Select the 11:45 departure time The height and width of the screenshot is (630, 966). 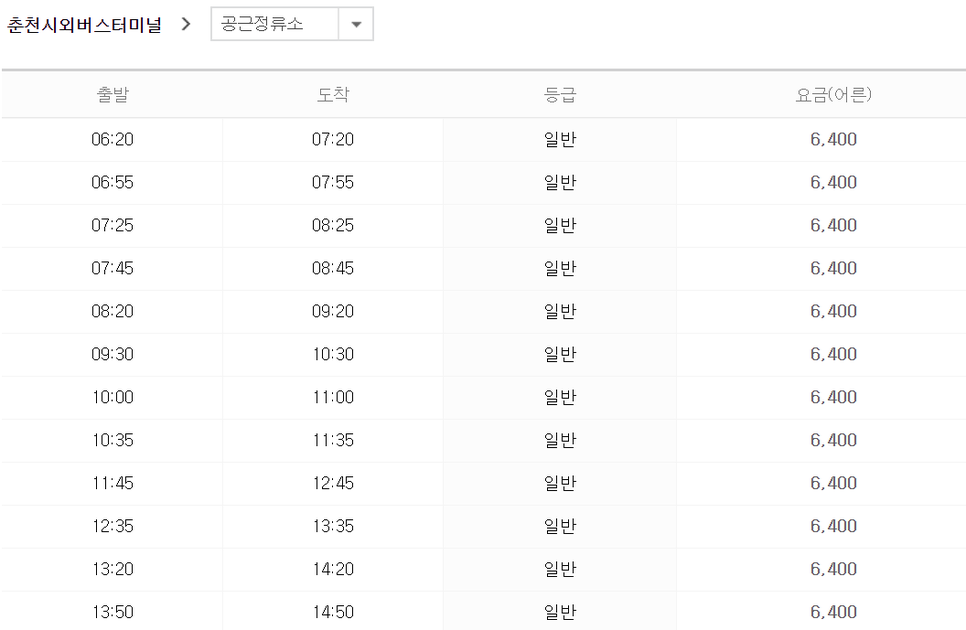coord(112,483)
